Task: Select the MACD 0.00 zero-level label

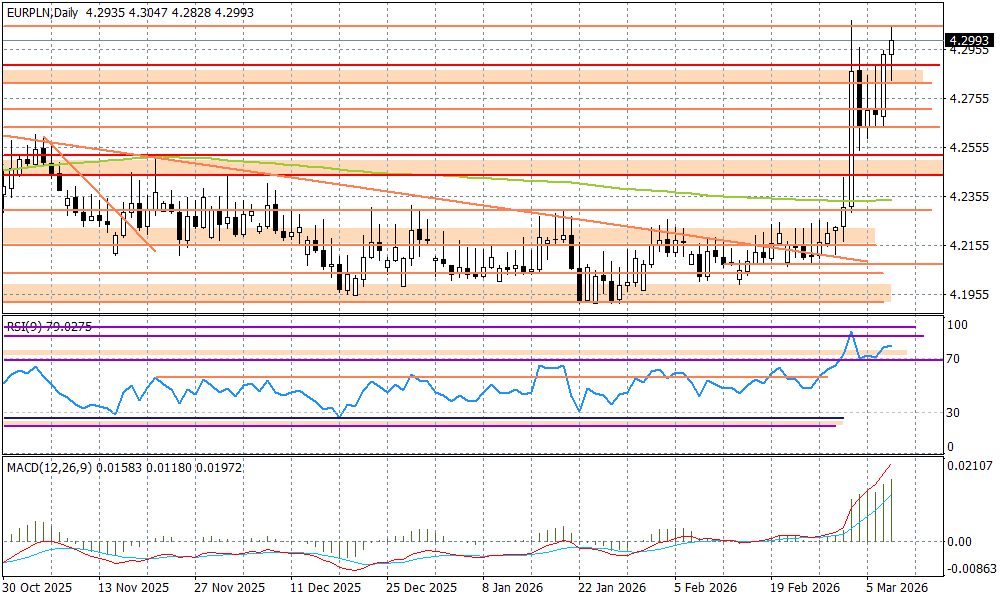Action: (960, 541)
